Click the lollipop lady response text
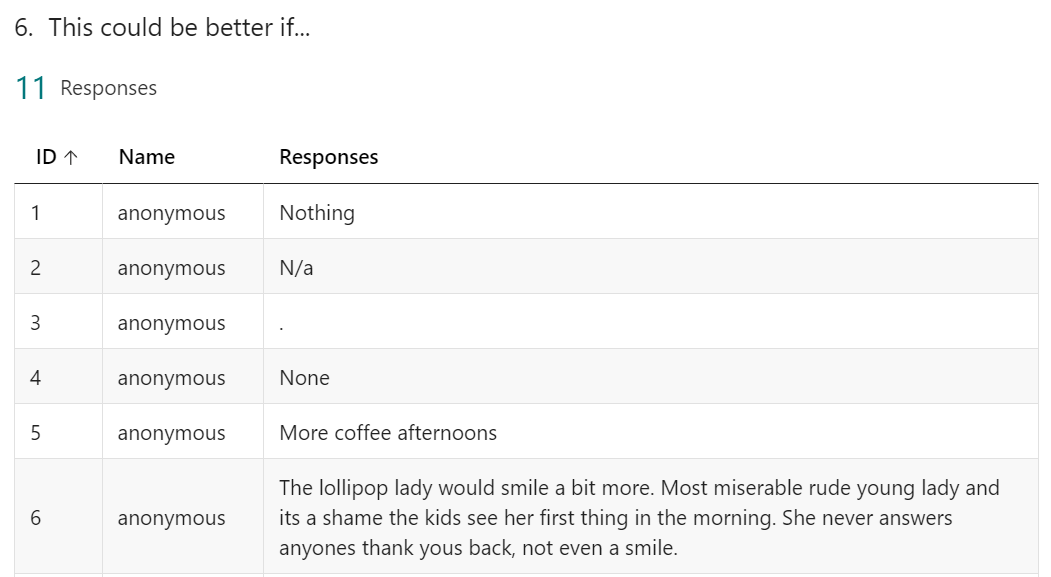1051x577 pixels. (x=639, y=517)
